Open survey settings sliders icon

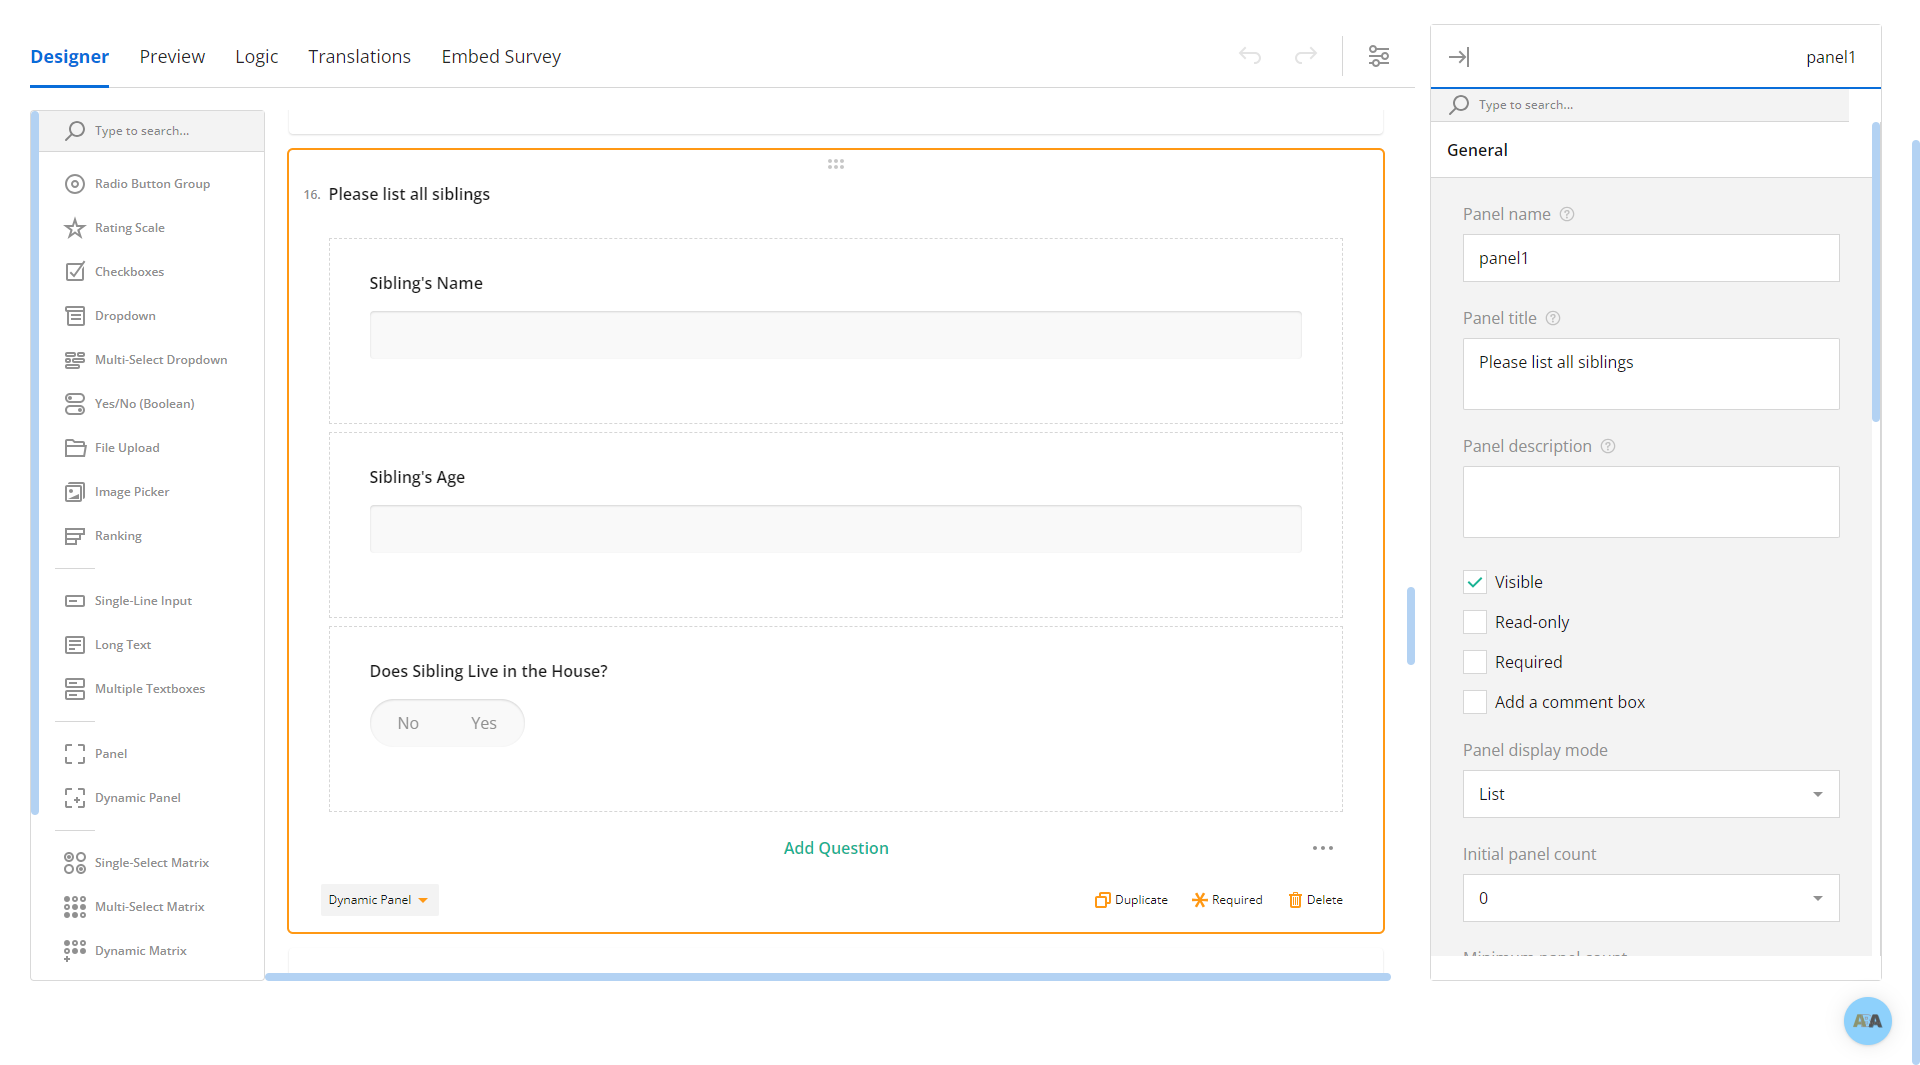coord(1379,56)
